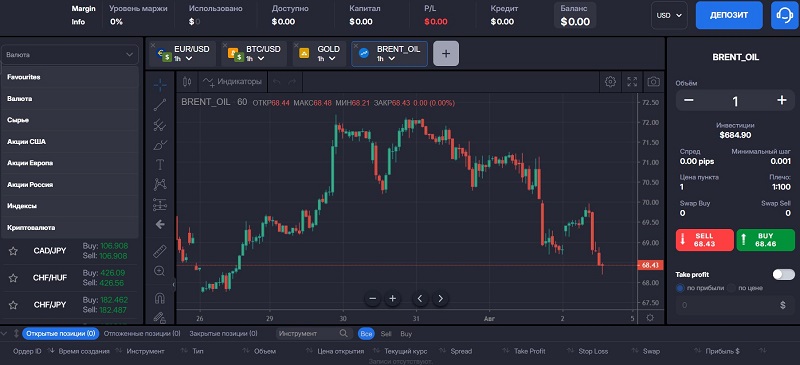Click the blue ДЕПОЗИТ button
Image resolution: width=800 pixels, height=365 pixels.
[728, 15]
